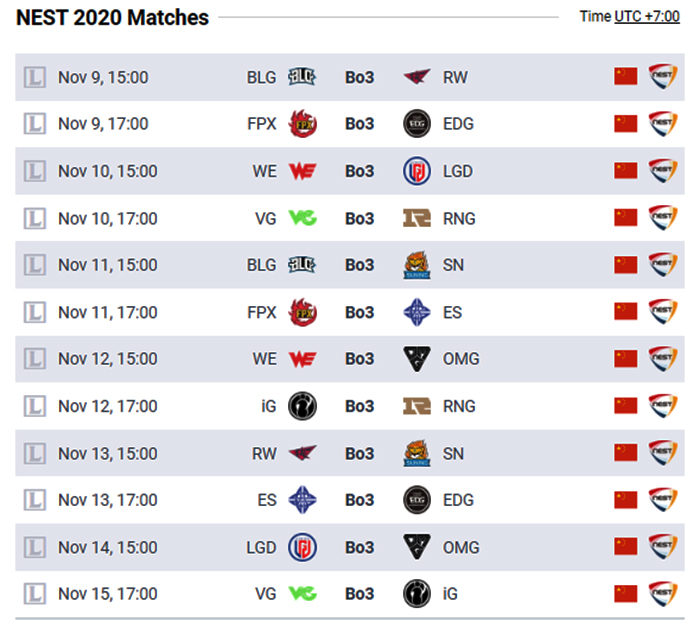Screen dimensions: 700x628
Task: Select Bo3 in the WE vs LGD match
Action: [x=359, y=171]
